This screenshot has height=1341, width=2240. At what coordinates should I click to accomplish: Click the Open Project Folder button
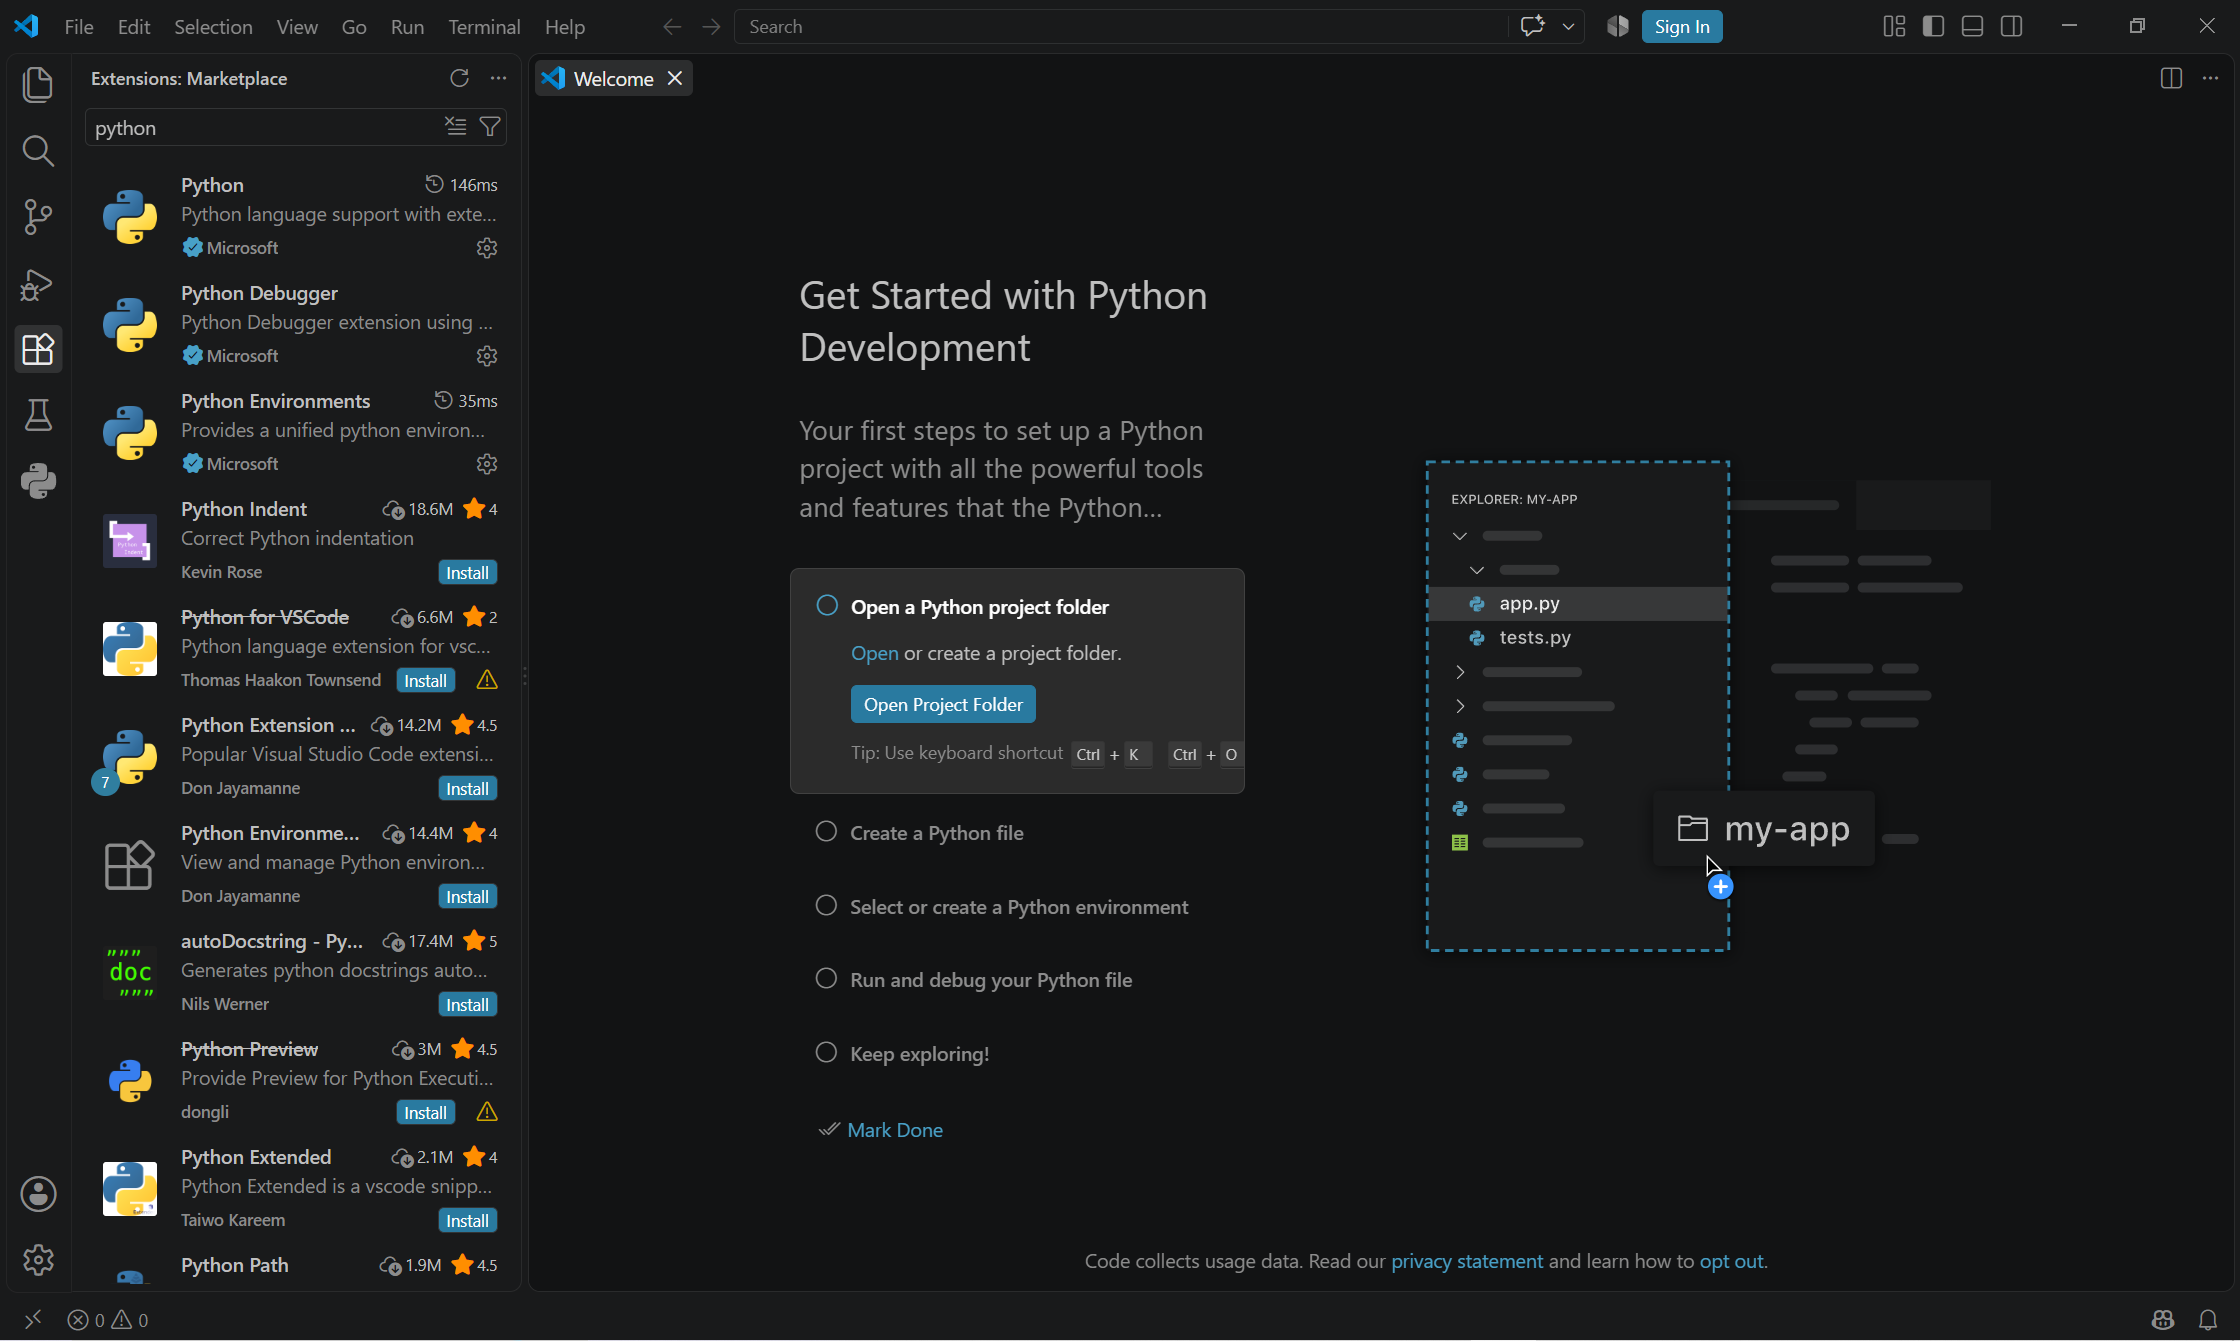tap(943, 704)
